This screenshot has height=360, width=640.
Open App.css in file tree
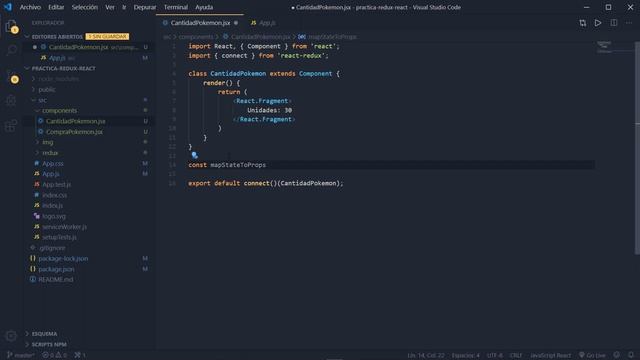point(53,164)
